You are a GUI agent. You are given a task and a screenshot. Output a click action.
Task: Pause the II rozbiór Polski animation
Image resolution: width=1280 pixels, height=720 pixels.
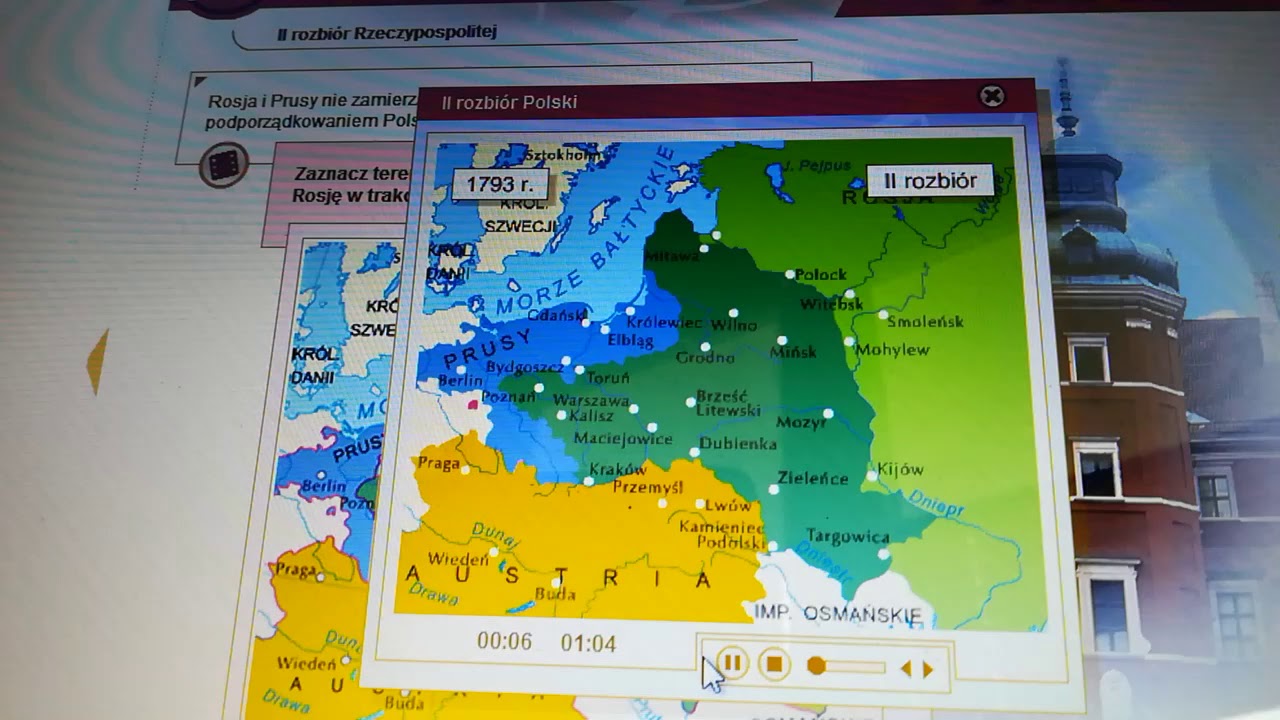[x=732, y=663]
